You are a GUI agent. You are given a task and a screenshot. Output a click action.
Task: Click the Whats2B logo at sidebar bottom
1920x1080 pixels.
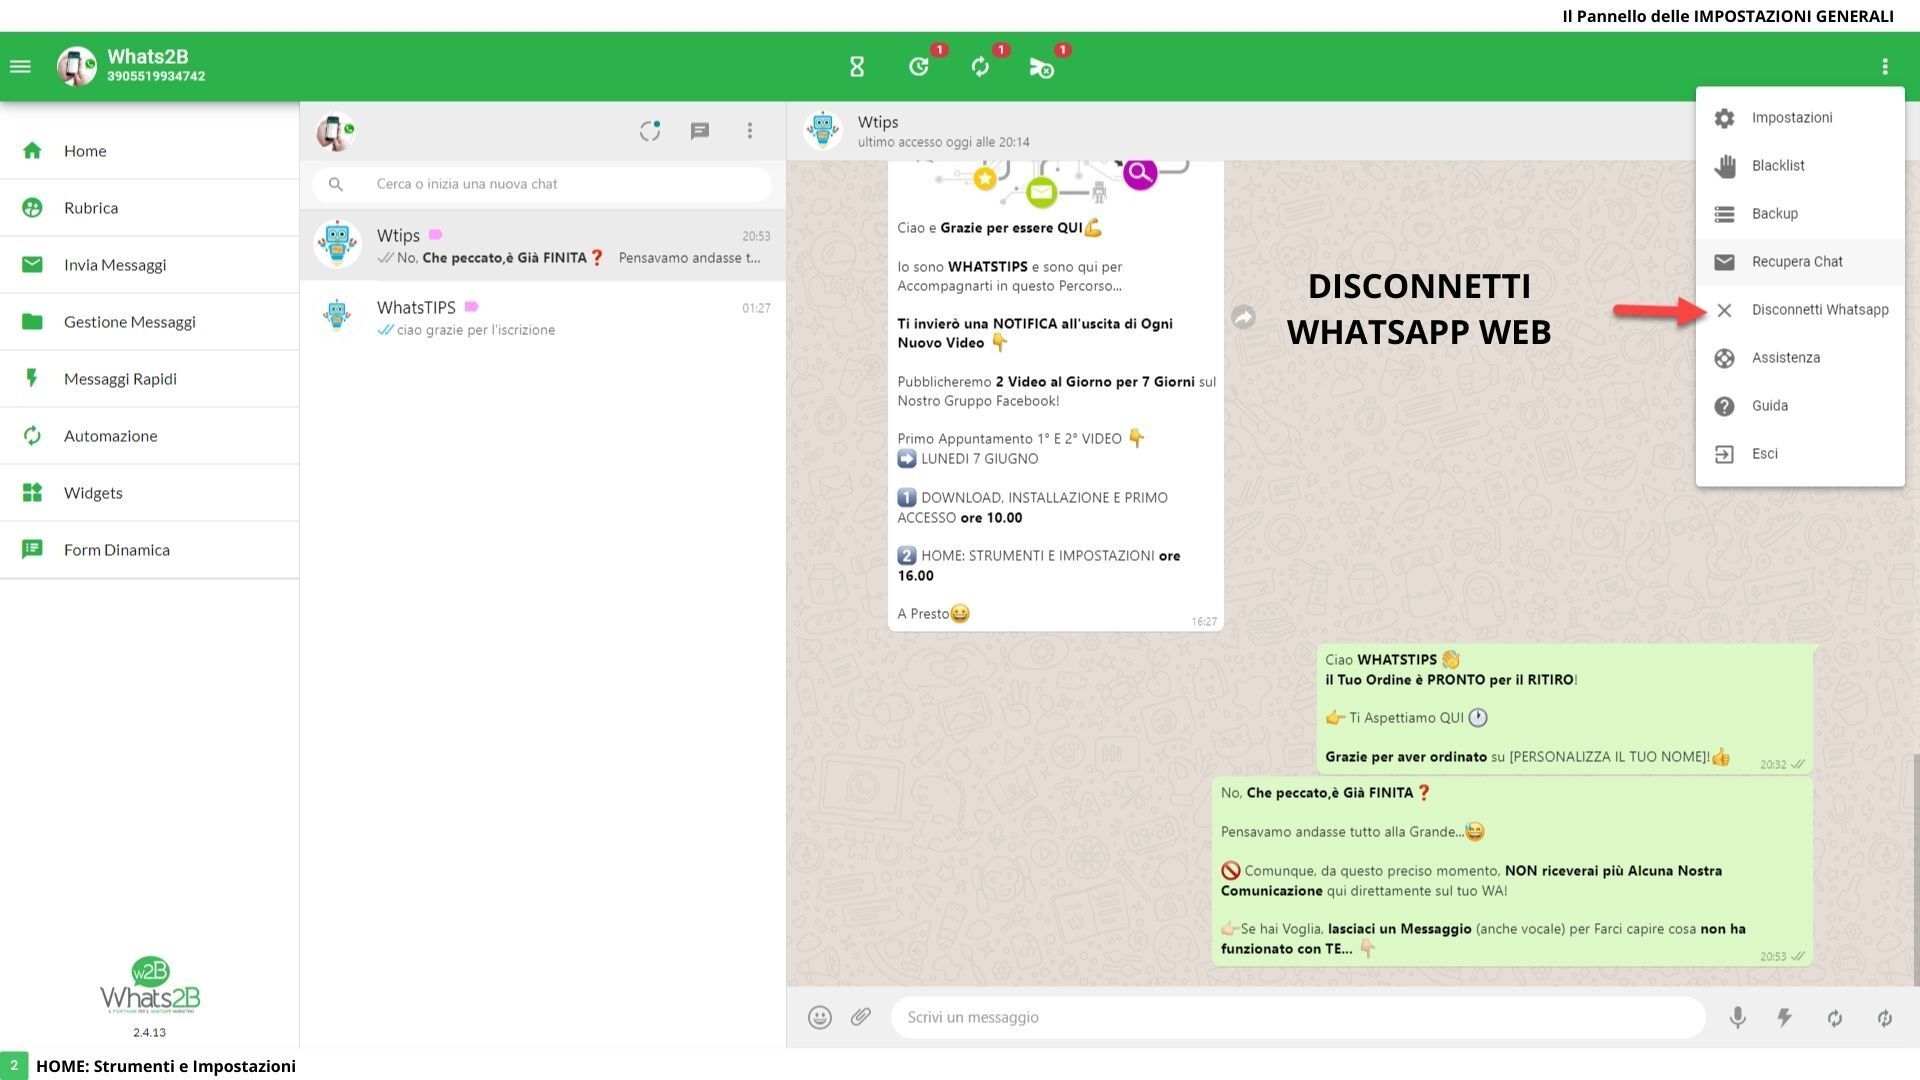tap(150, 986)
